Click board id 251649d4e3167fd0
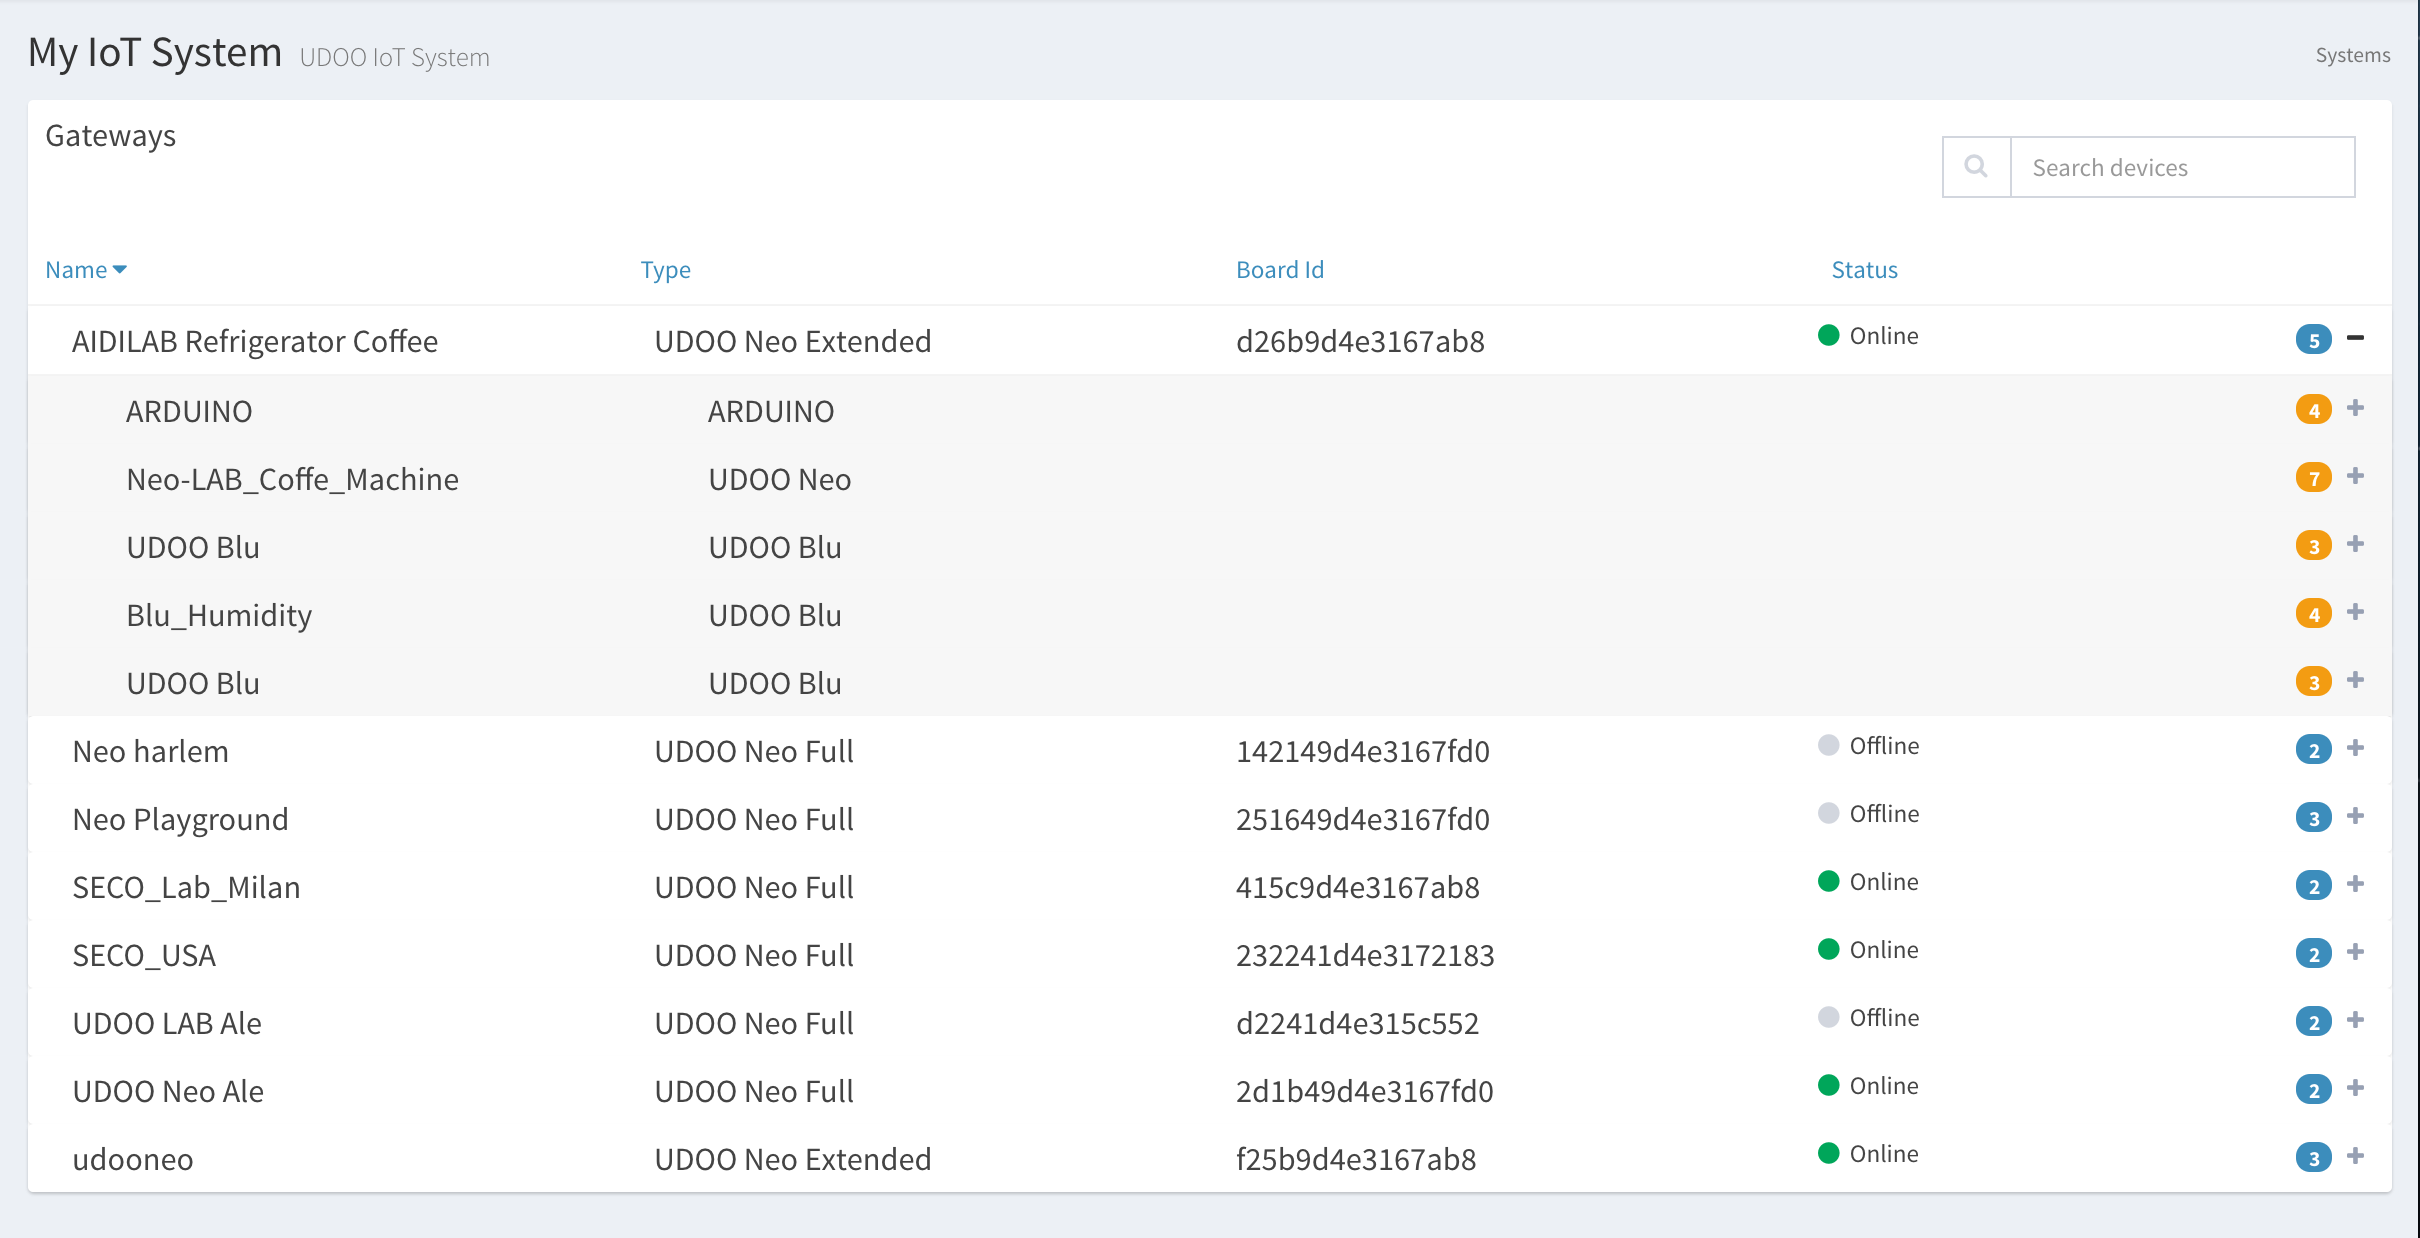 point(1362,820)
